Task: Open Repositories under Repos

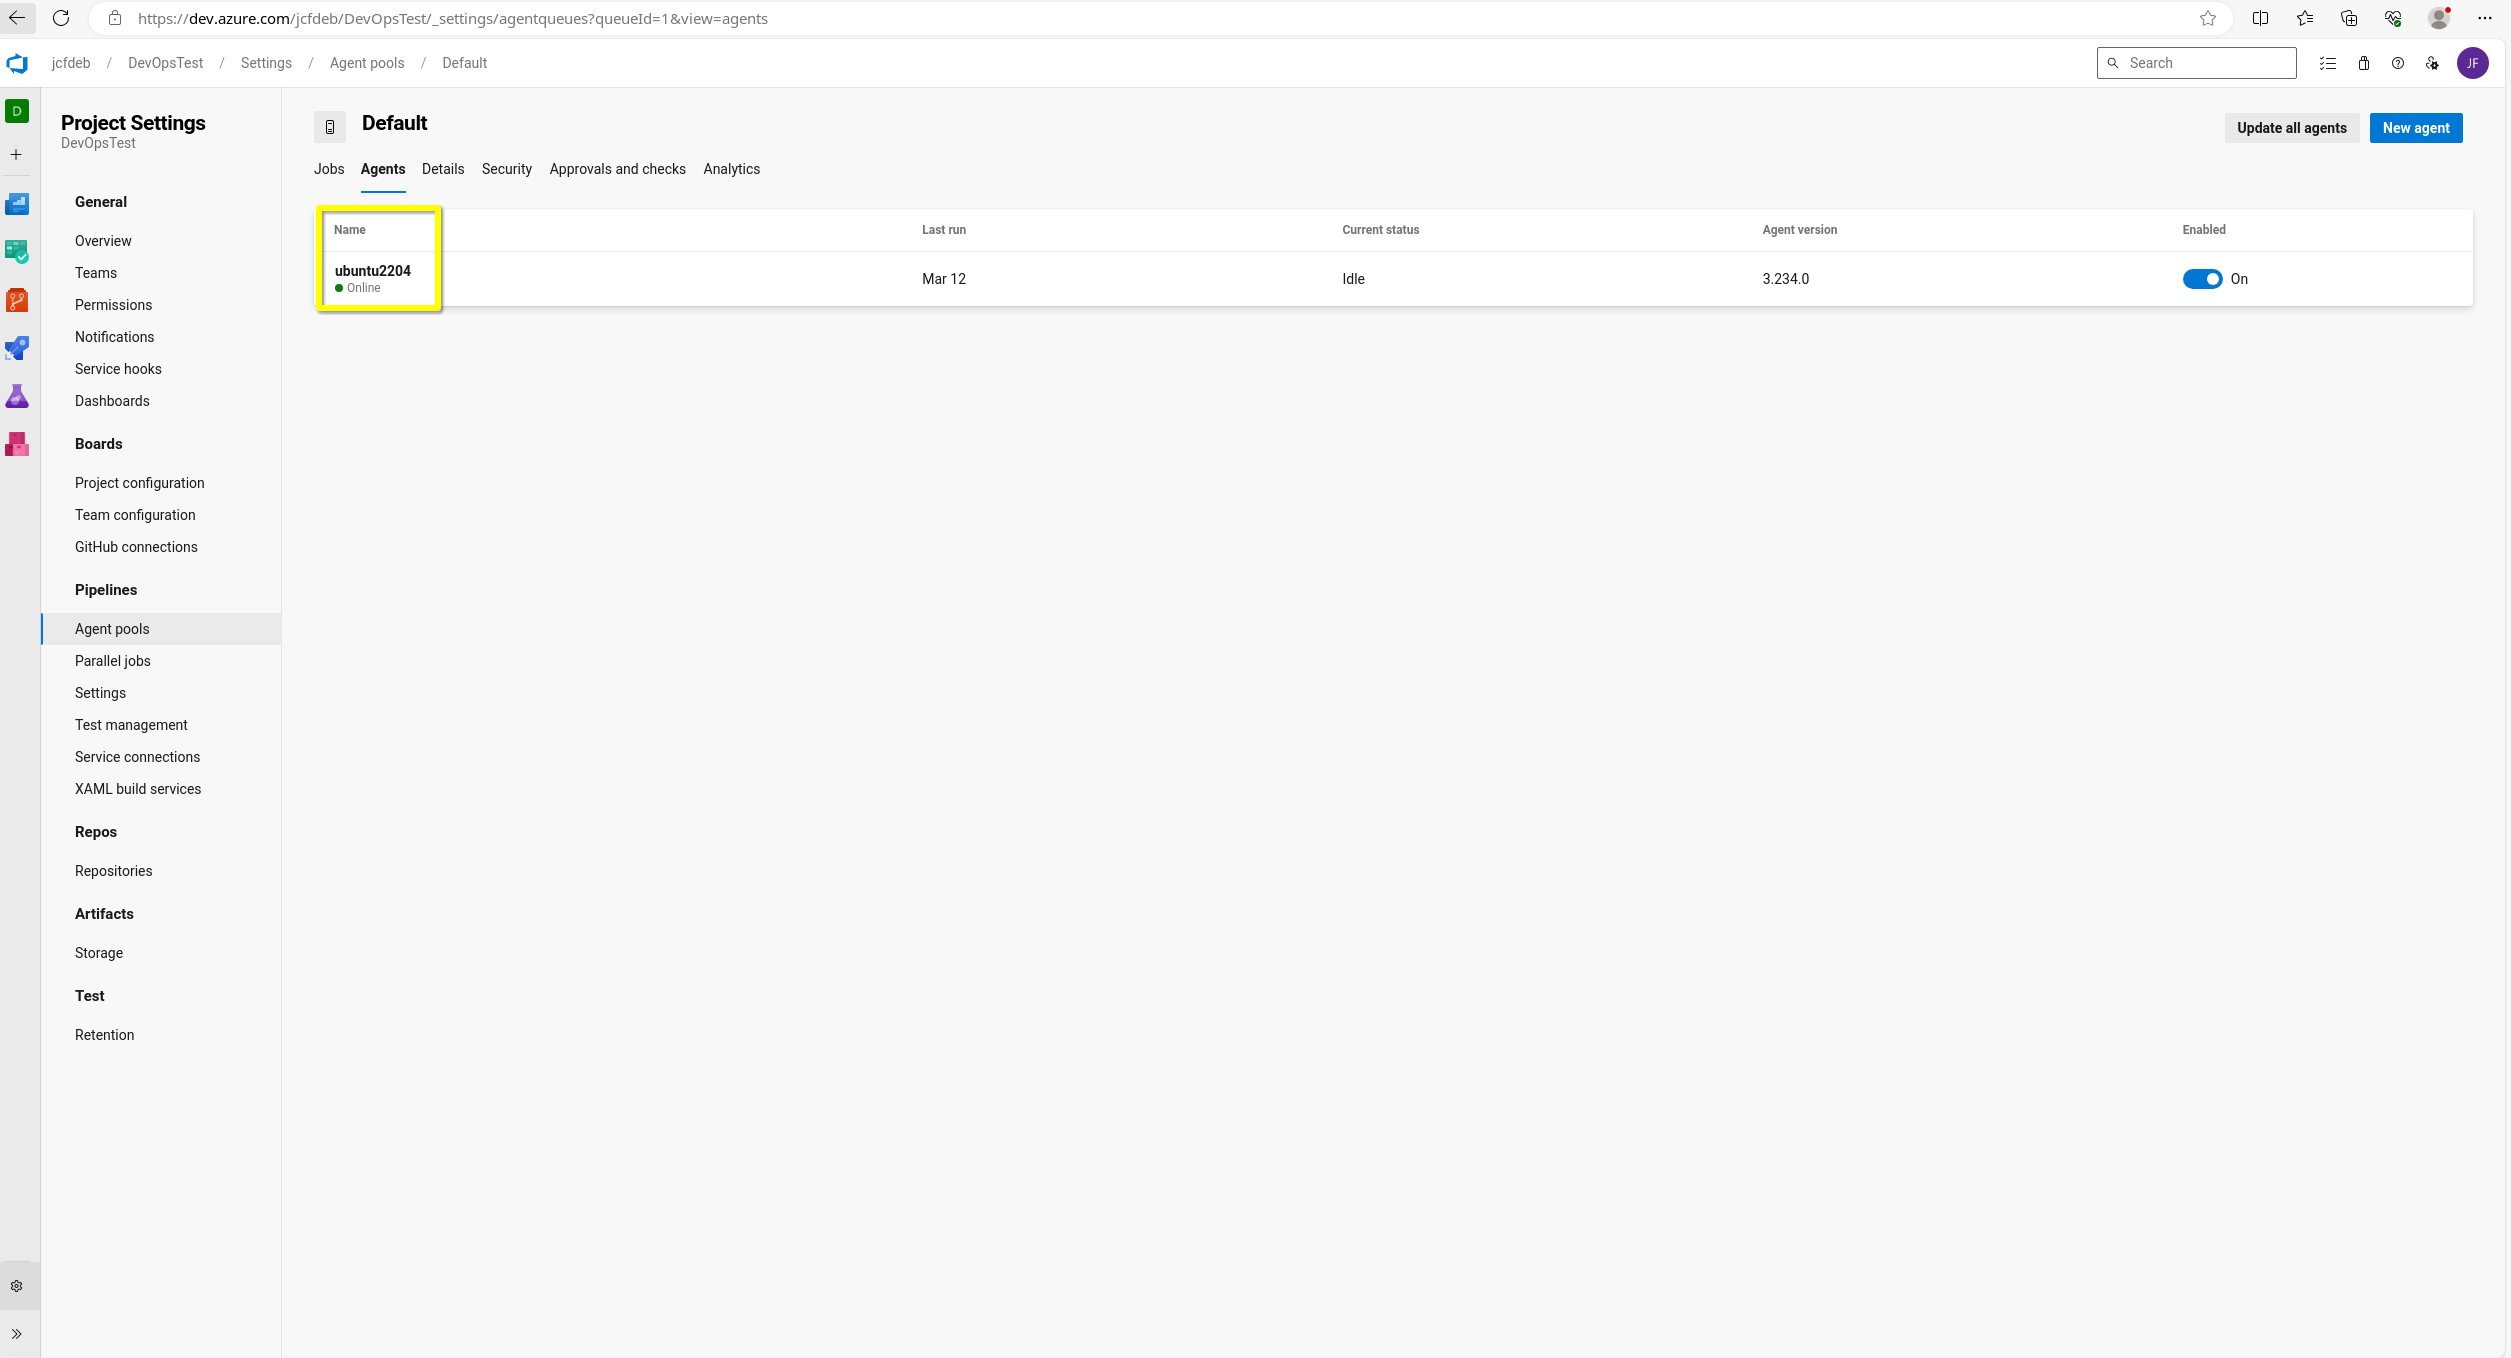Action: pyautogui.click(x=114, y=871)
